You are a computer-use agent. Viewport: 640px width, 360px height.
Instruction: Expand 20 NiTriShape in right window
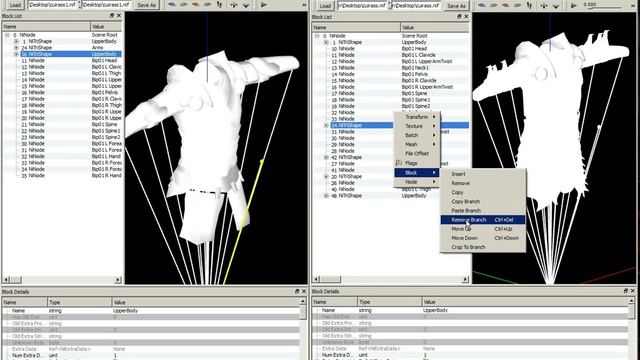(x=327, y=176)
